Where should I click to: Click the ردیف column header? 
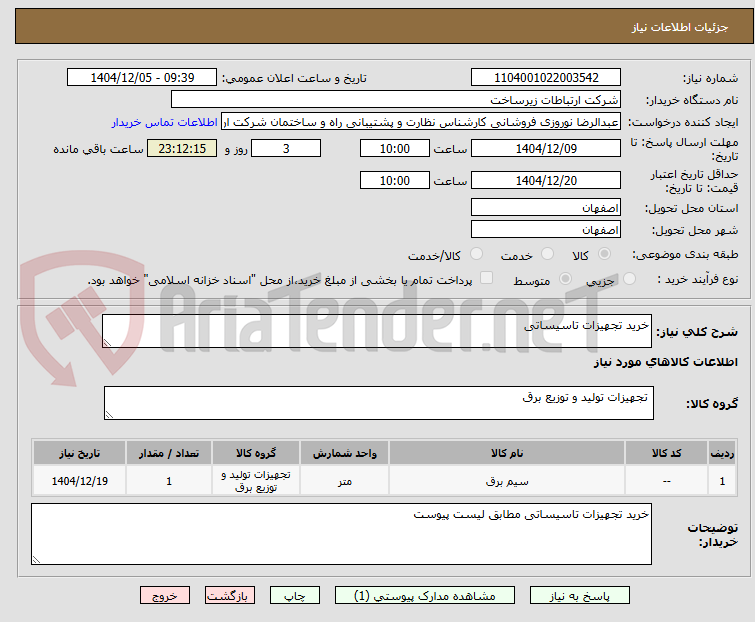click(722, 453)
